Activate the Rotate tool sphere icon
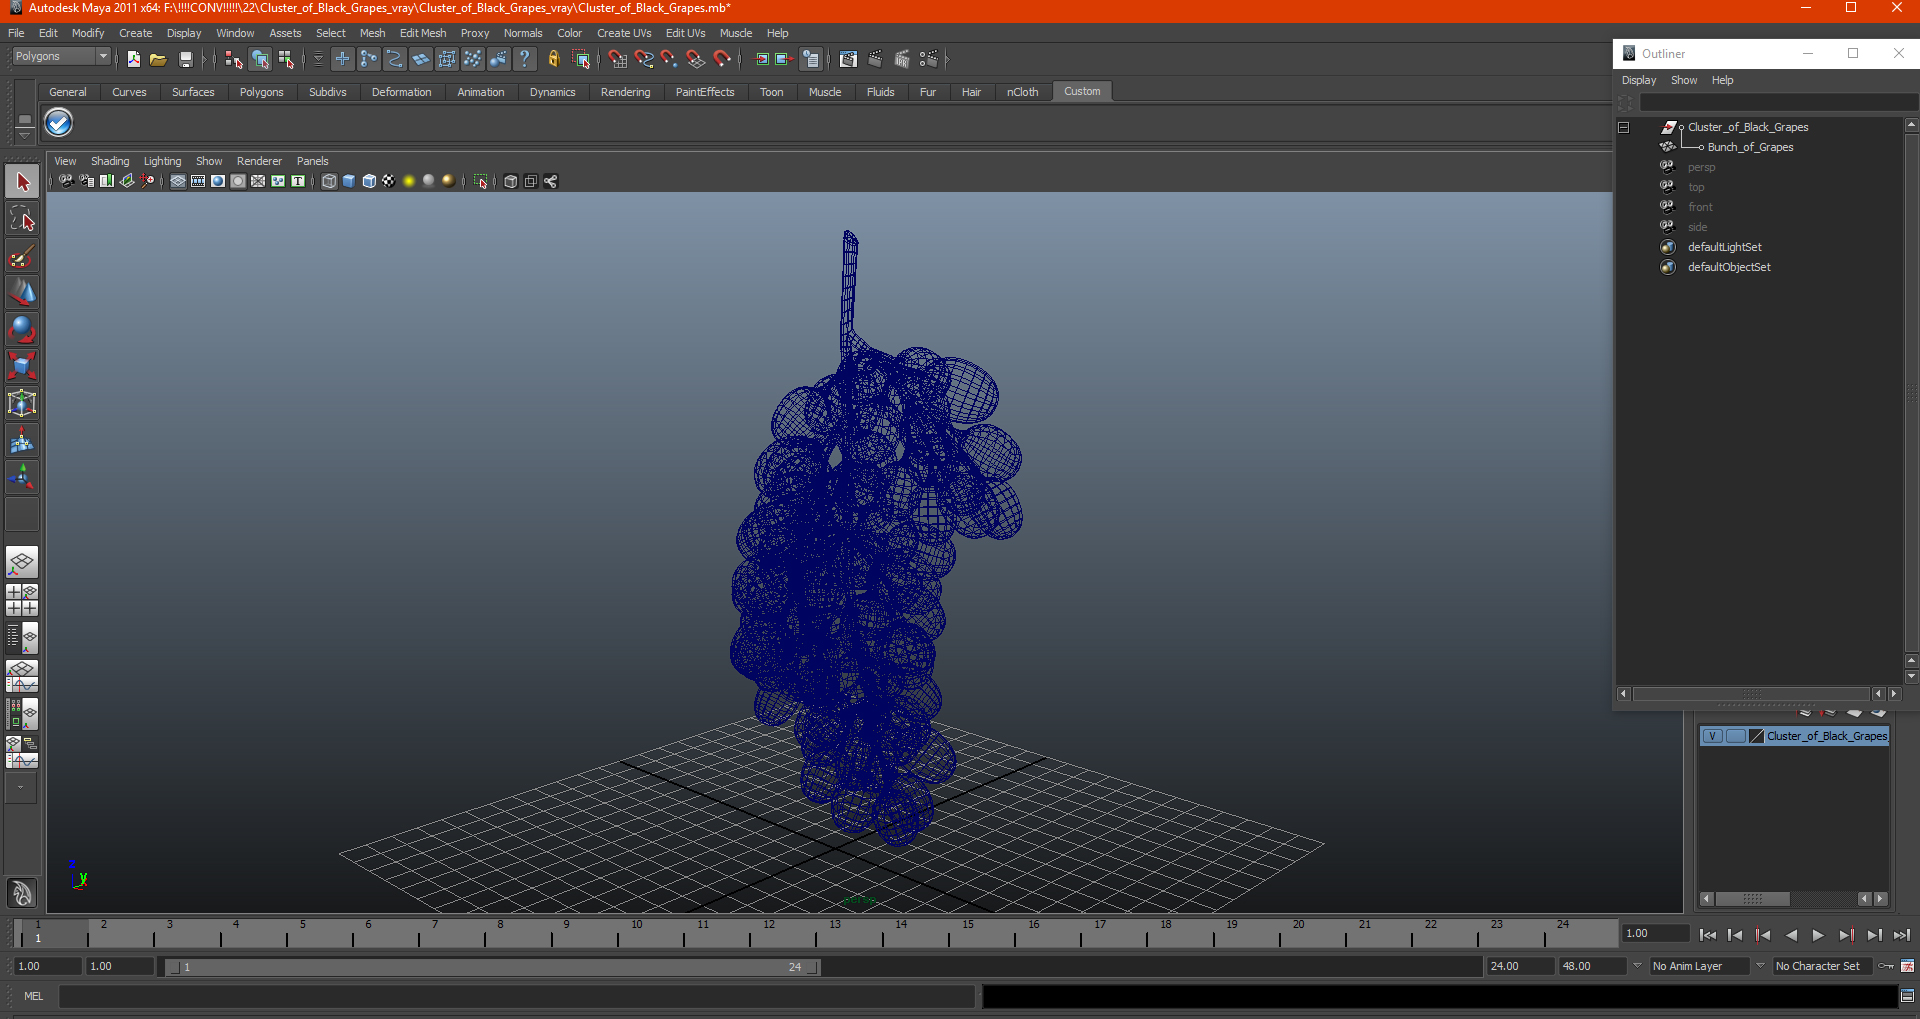This screenshot has height=1019, width=1920. coord(22,329)
